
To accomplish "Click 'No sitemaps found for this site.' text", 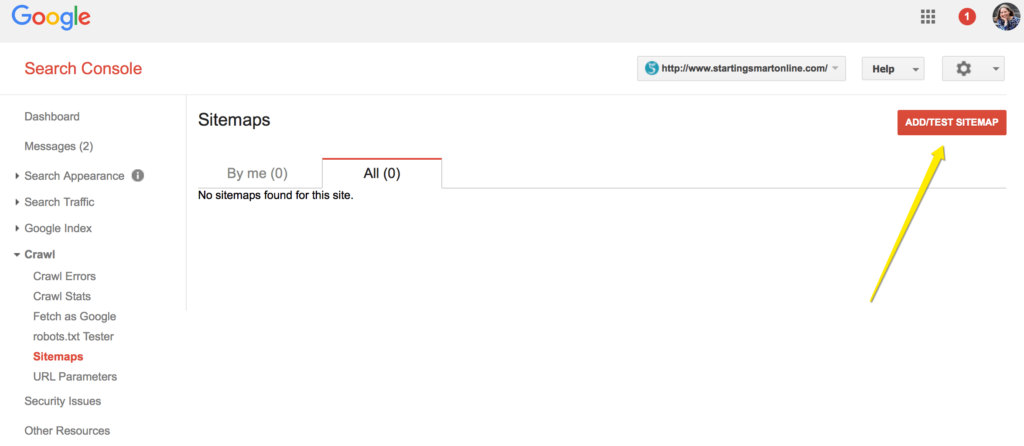I will (276, 195).
